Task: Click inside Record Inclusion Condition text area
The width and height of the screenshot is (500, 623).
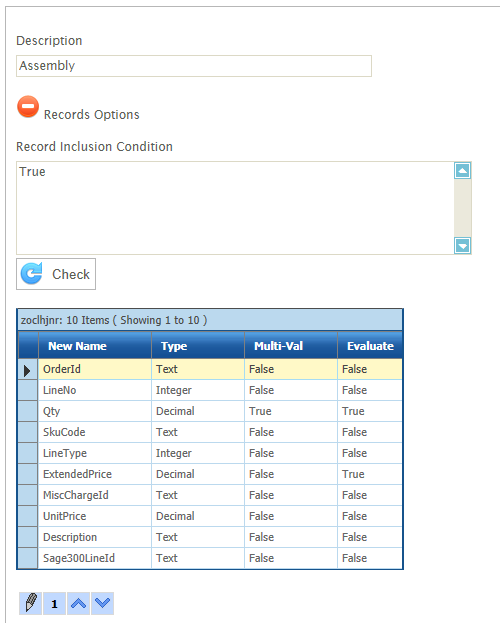Action: [235, 208]
